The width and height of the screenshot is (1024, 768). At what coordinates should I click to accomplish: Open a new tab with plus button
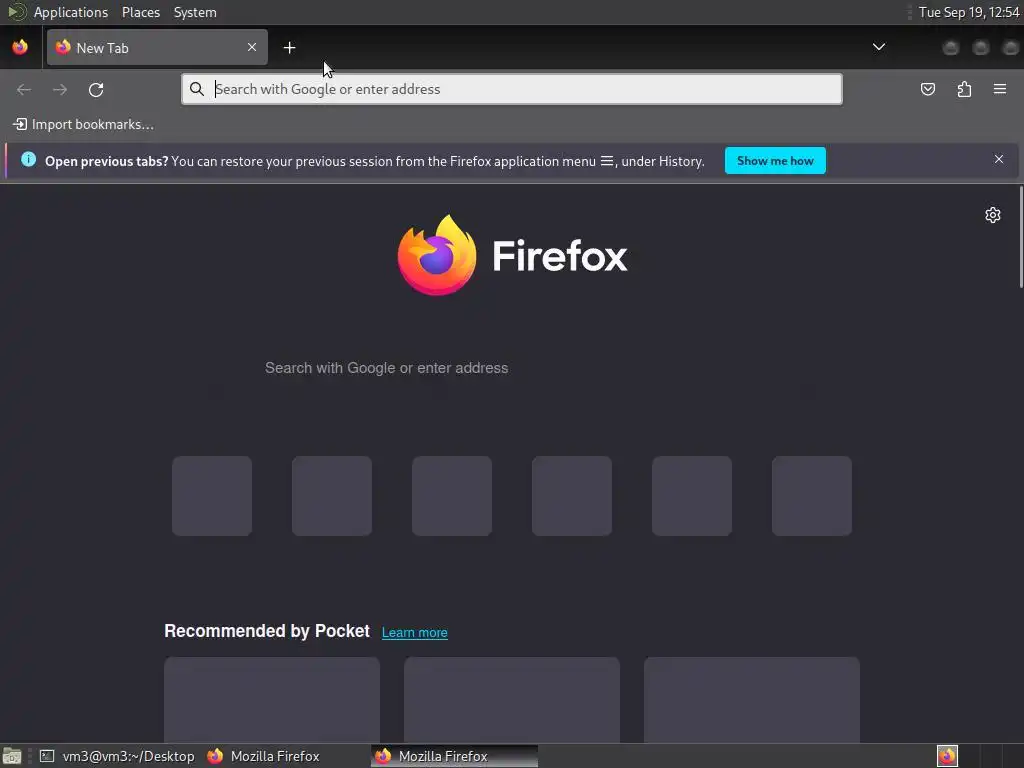tap(289, 48)
